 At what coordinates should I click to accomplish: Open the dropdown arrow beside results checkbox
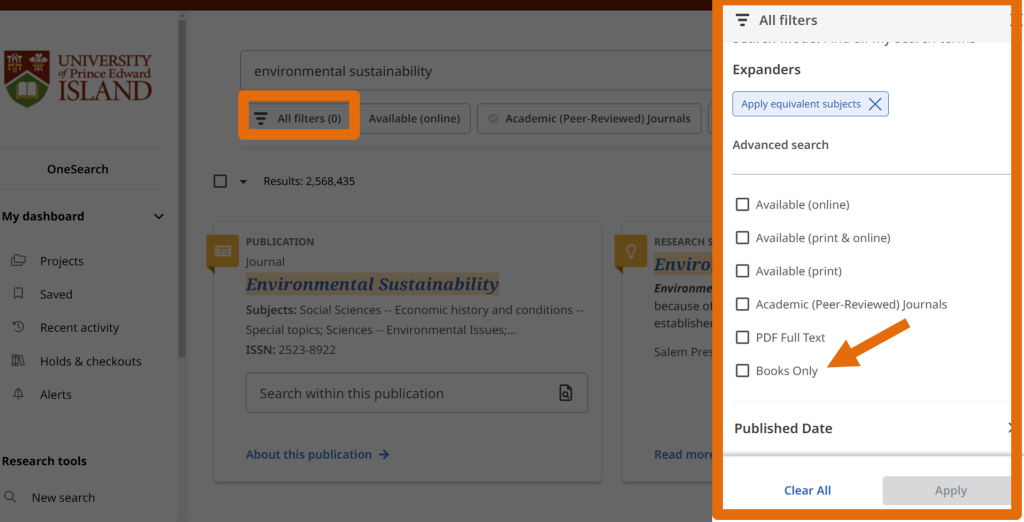tap(243, 182)
